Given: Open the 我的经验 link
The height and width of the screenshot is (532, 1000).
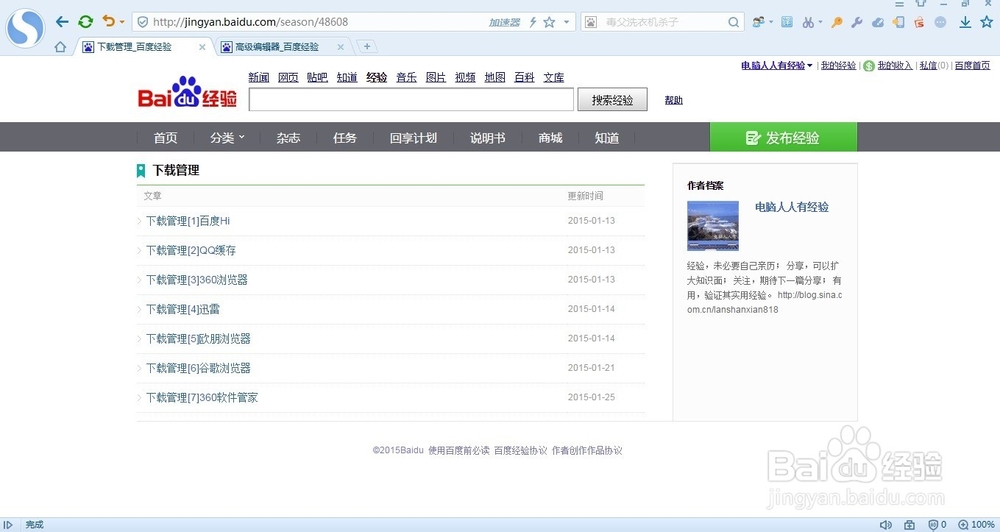Looking at the screenshot, I should click(838, 65).
